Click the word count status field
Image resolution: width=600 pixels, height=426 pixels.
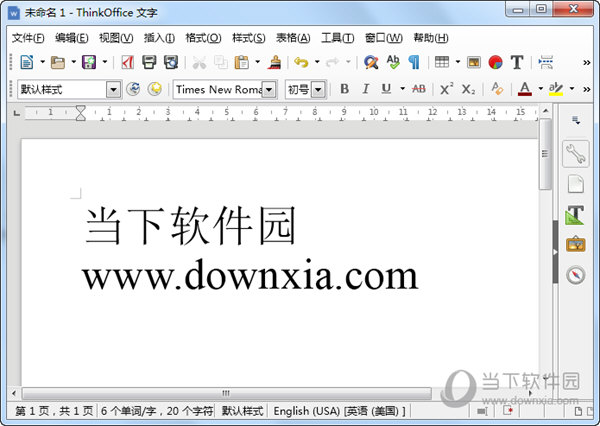point(157,411)
